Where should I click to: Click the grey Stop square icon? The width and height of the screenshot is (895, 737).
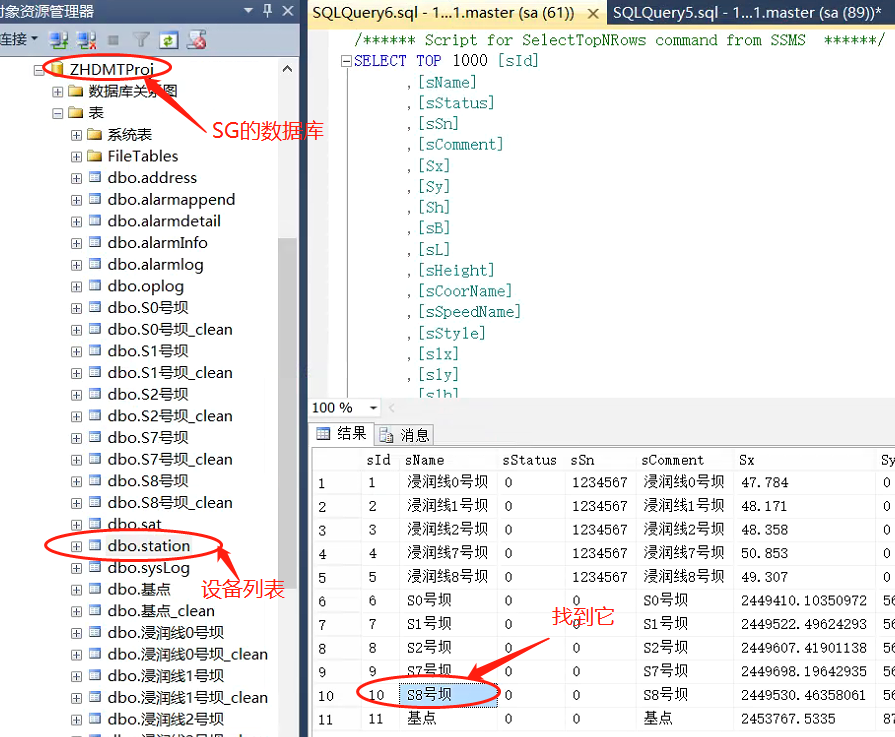click(x=114, y=40)
